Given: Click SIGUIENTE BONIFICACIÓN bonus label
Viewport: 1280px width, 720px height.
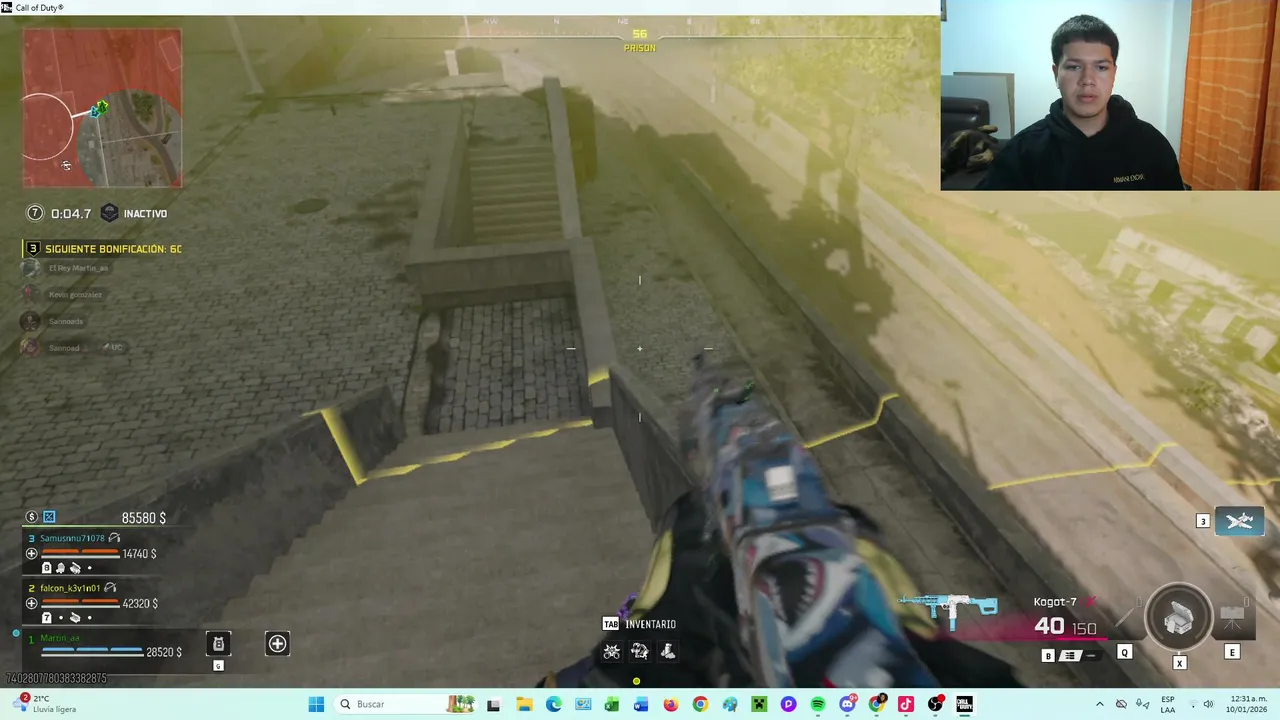Looking at the screenshot, I should (x=113, y=249).
